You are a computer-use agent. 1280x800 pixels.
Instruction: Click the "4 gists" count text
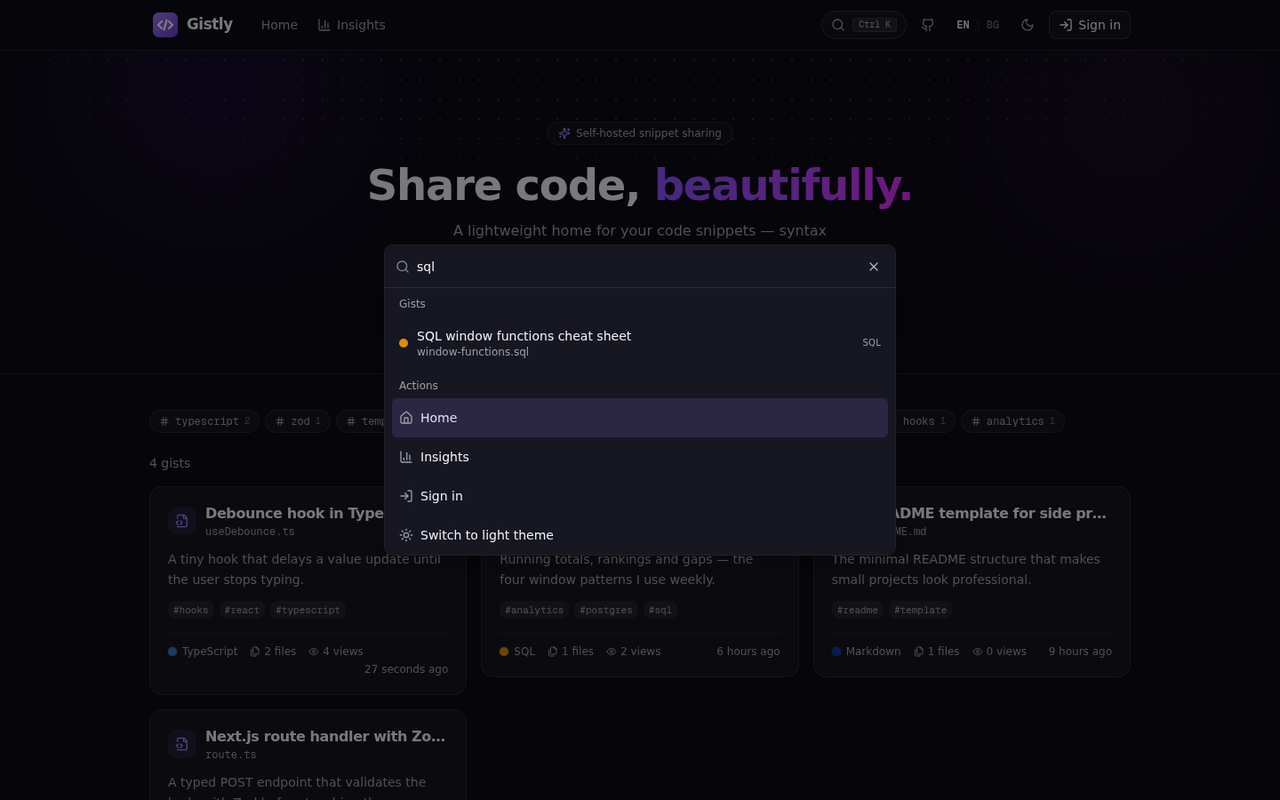click(x=170, y=463)
